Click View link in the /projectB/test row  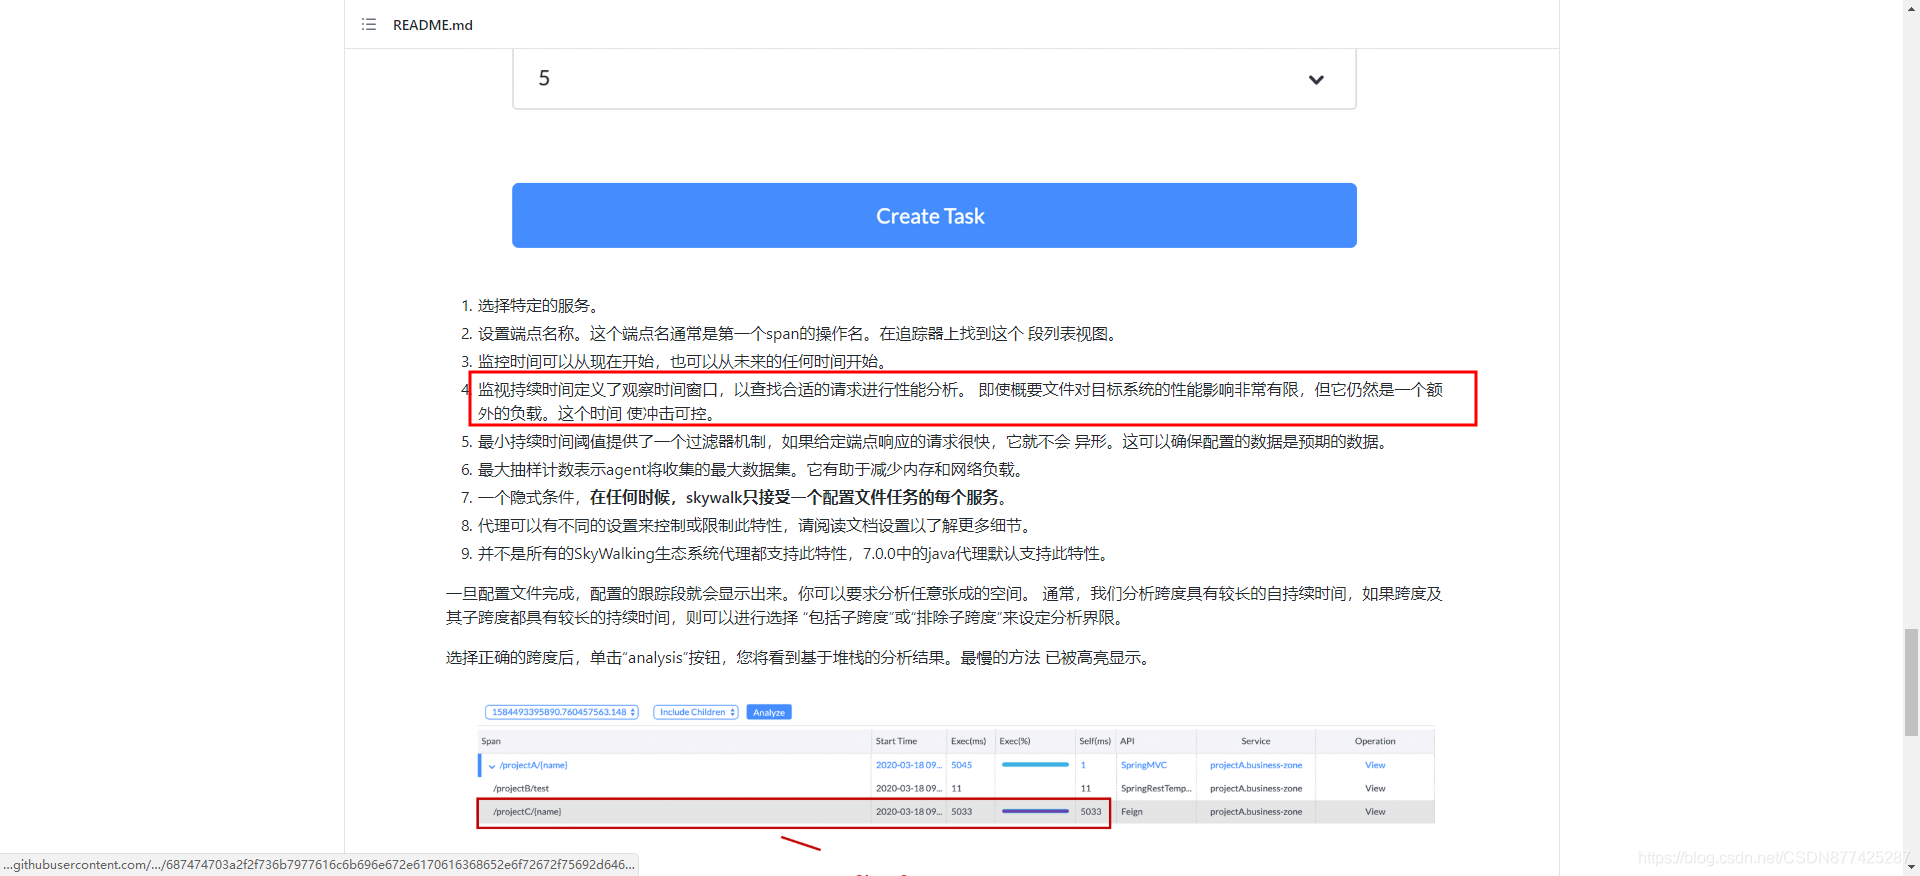[1375, 788]
